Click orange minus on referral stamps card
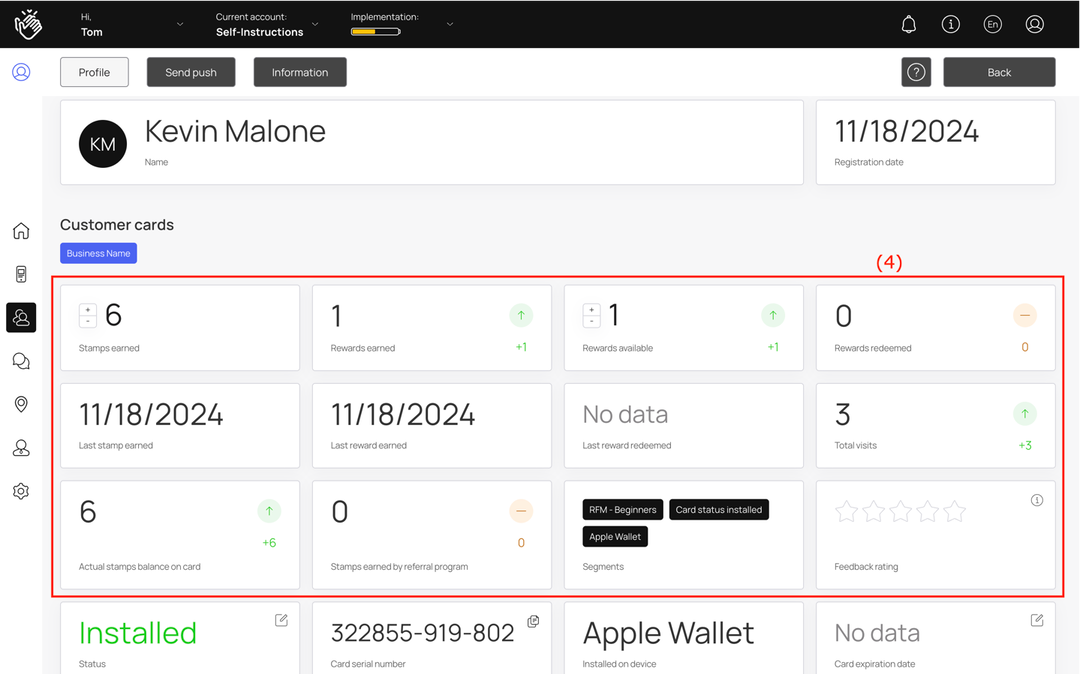The height and width of the screenshot is (674, 1080). coord(521,511)
